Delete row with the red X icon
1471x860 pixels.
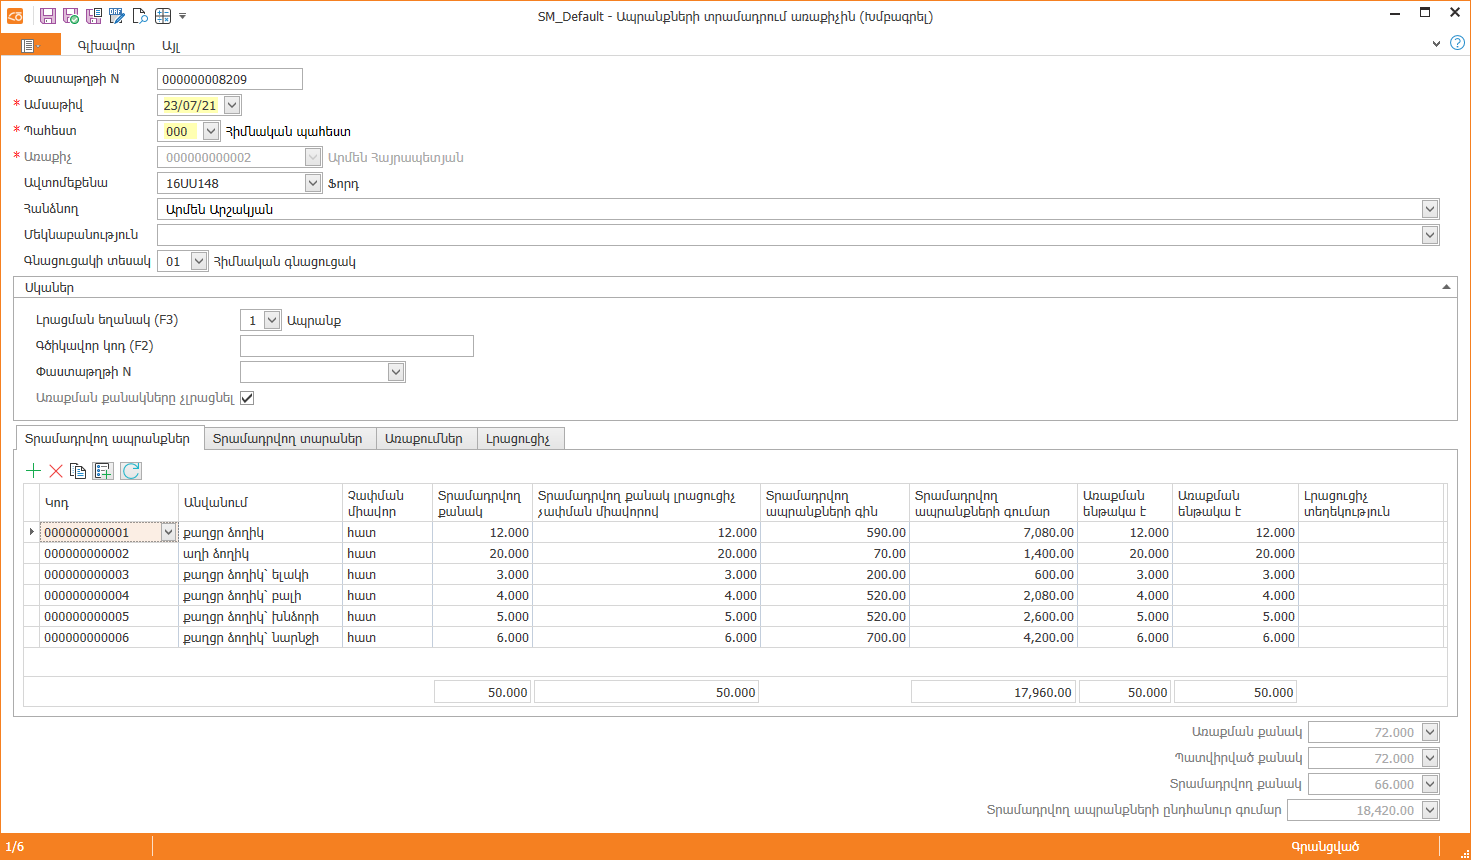point(56,471)
